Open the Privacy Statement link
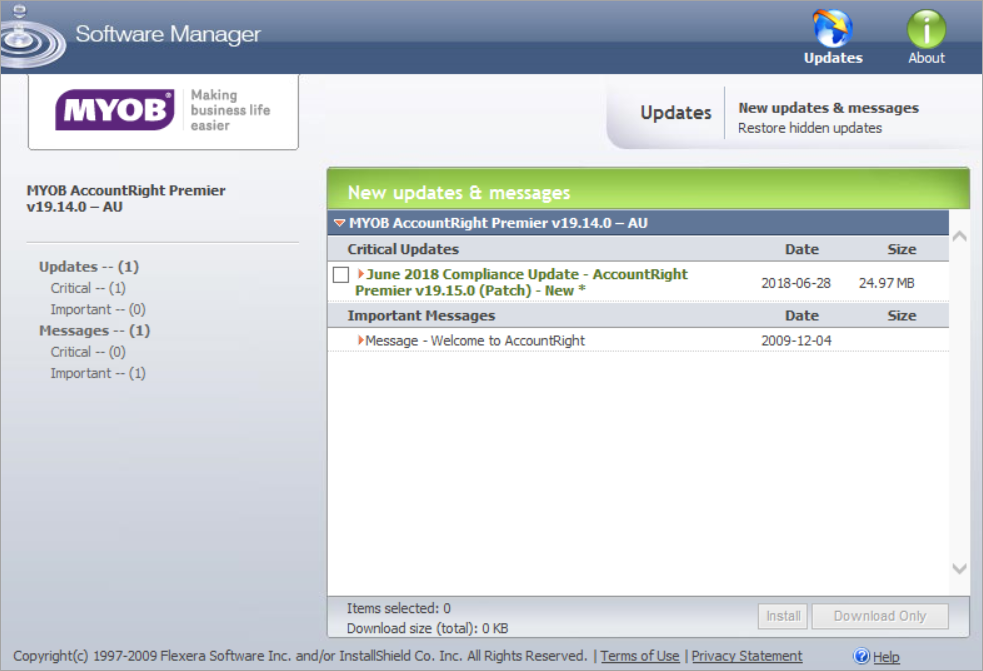983x671 pixels. coord(747,656)
